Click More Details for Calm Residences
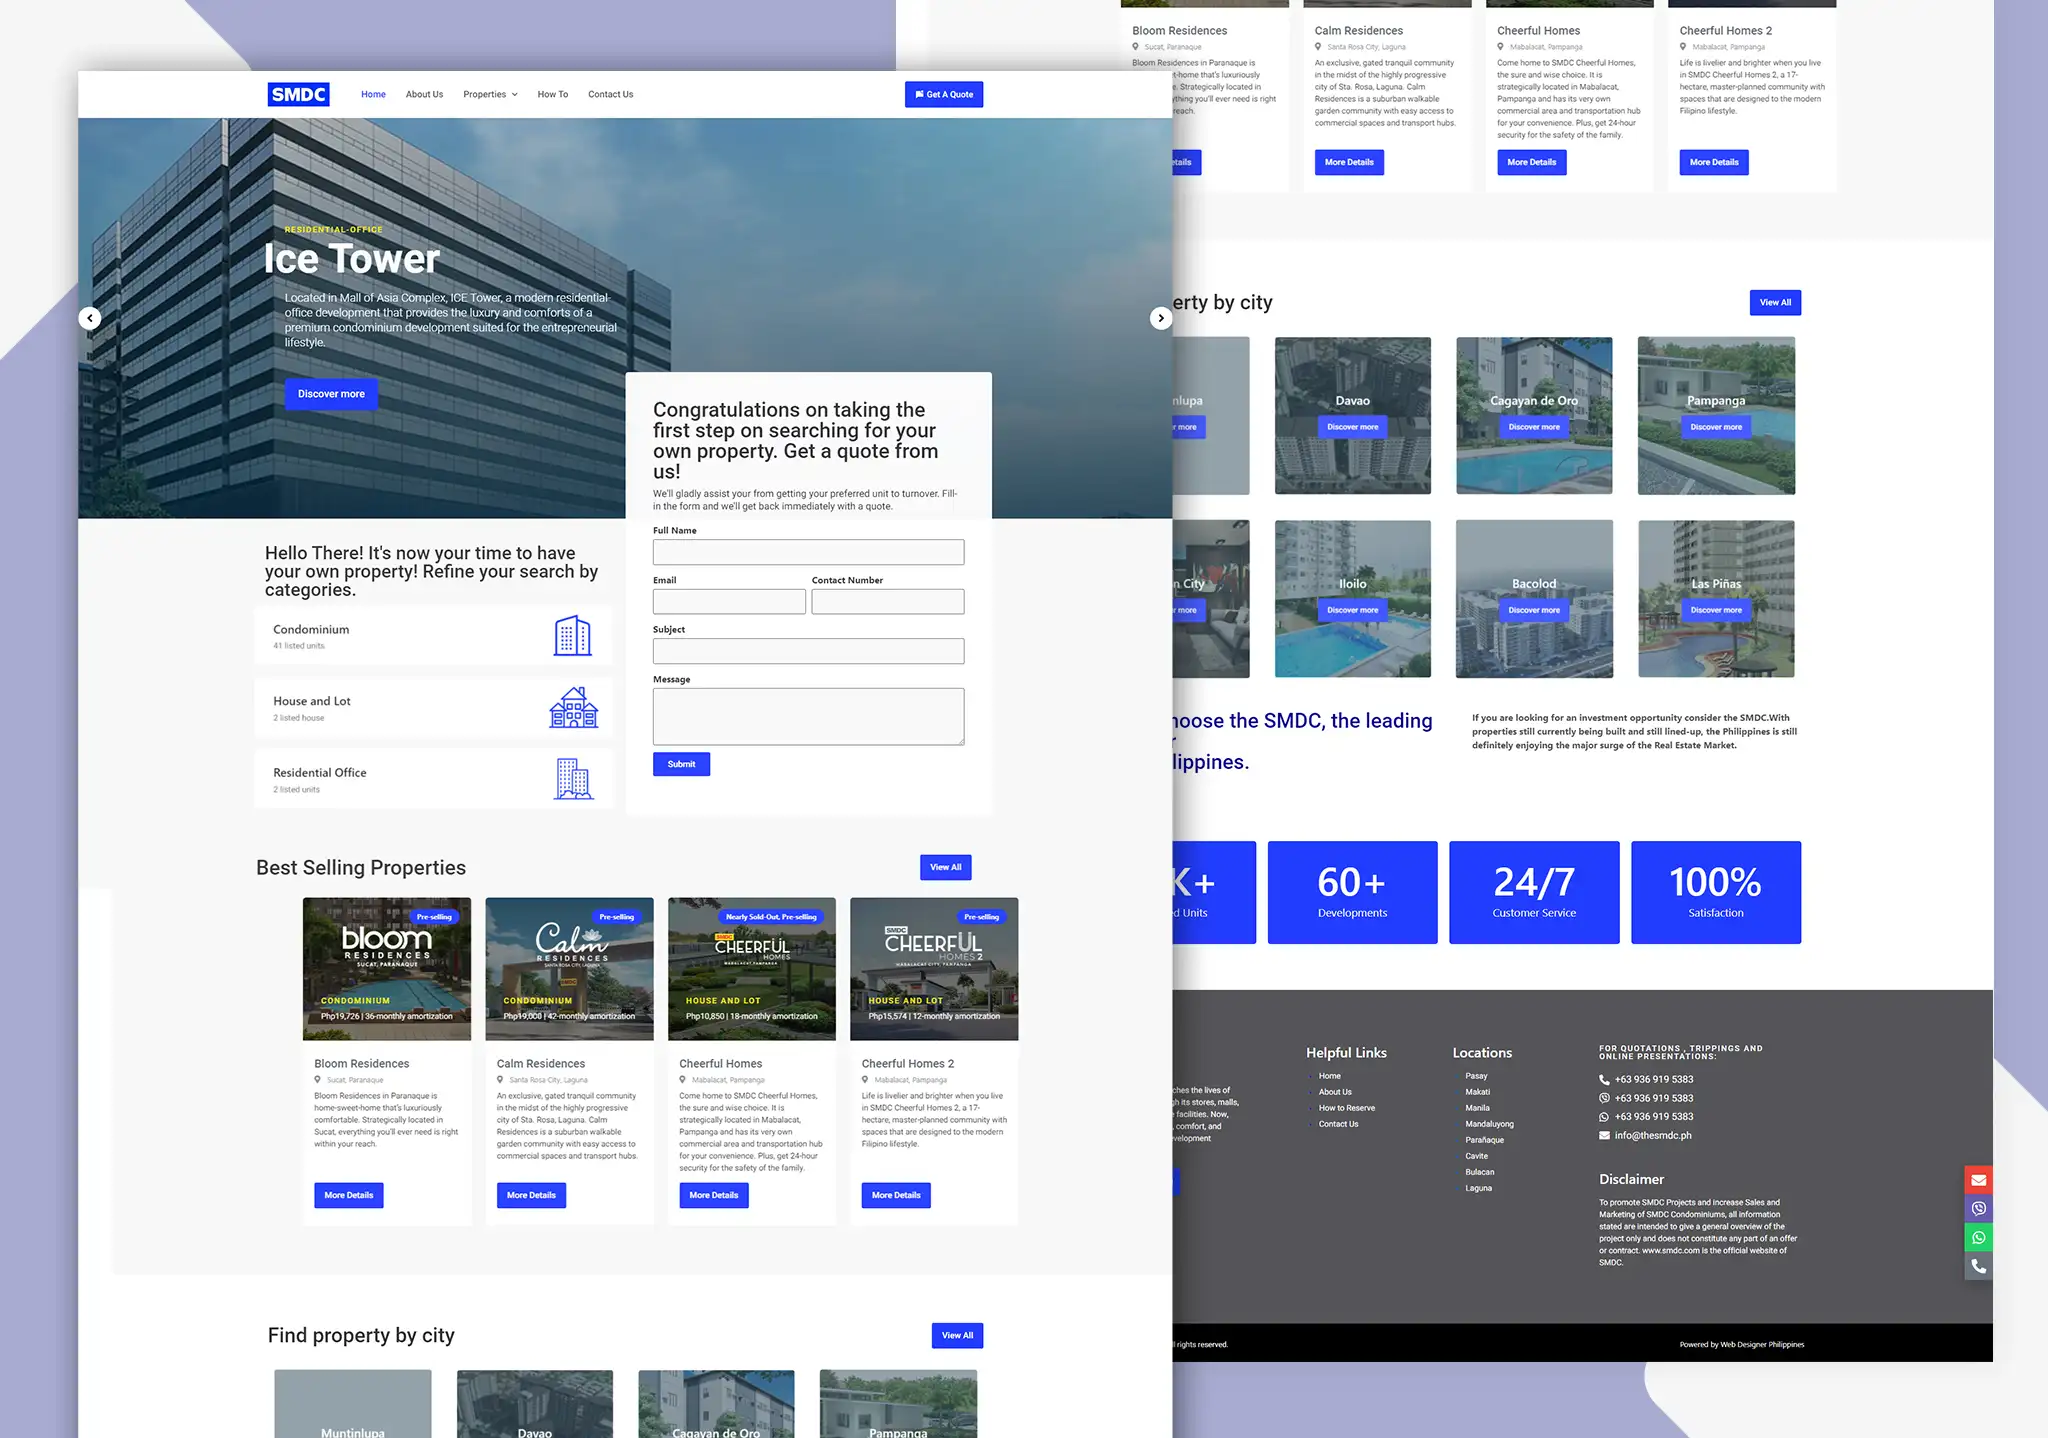 pyautogui.click(x=531, y=1195)
